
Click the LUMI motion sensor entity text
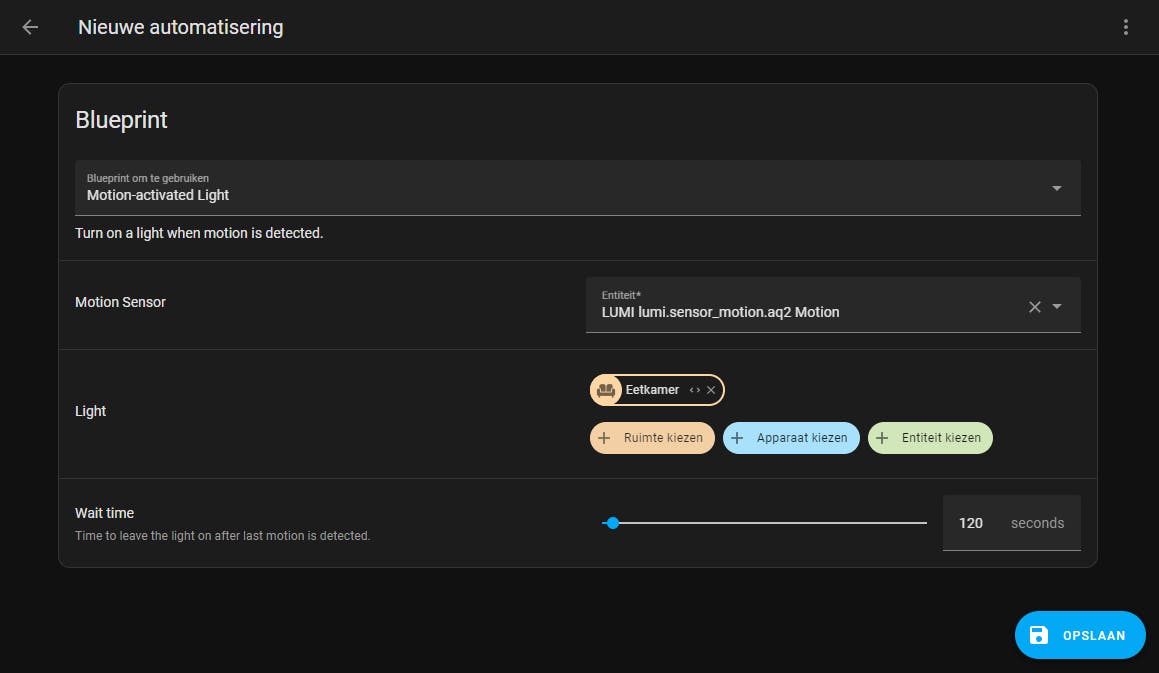pos(720,312)
